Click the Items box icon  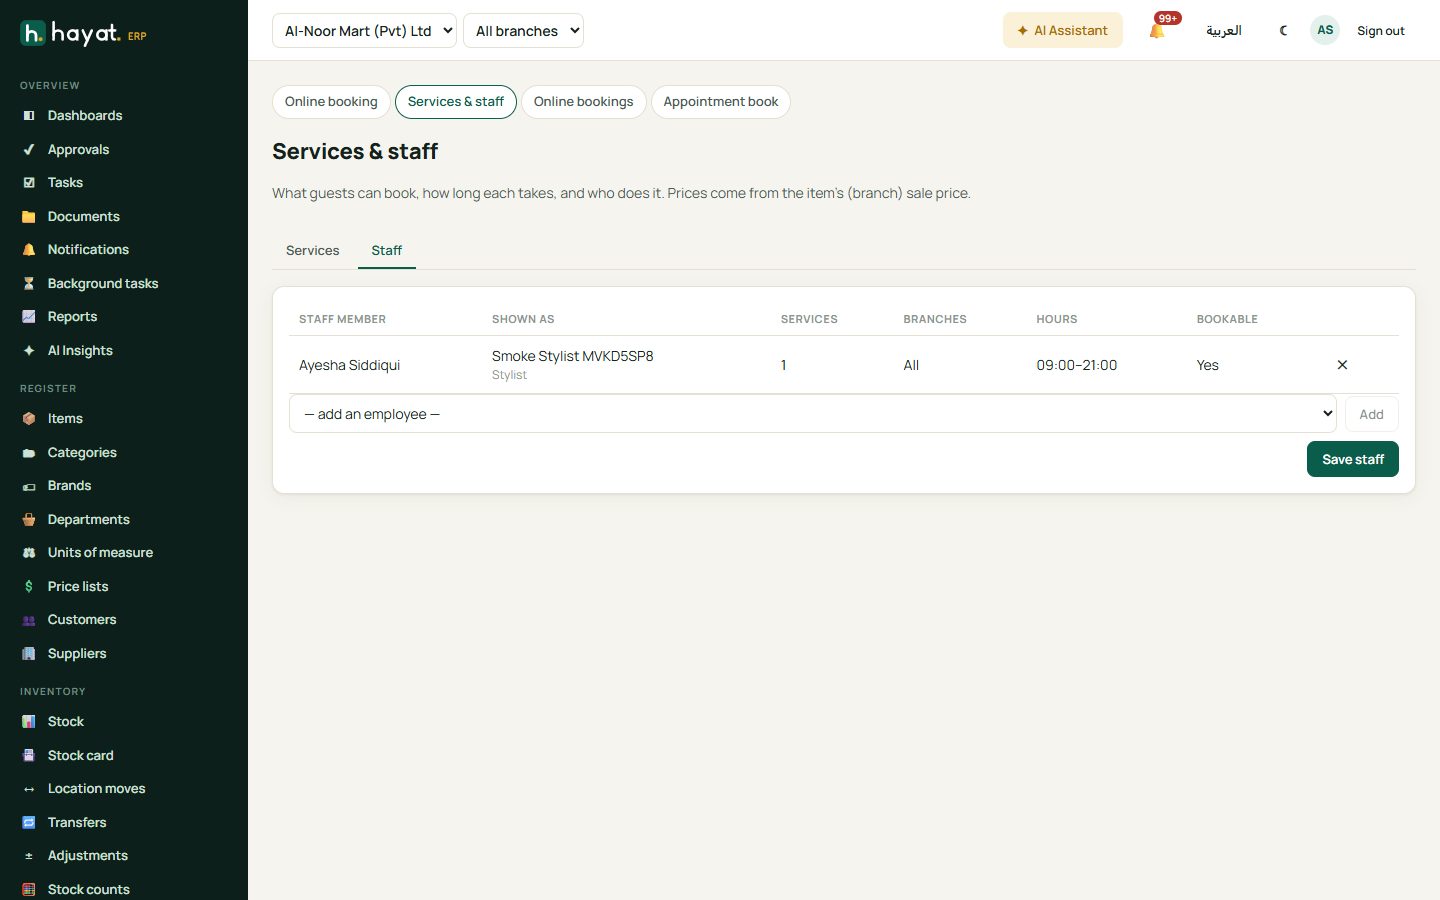point(29,419)
